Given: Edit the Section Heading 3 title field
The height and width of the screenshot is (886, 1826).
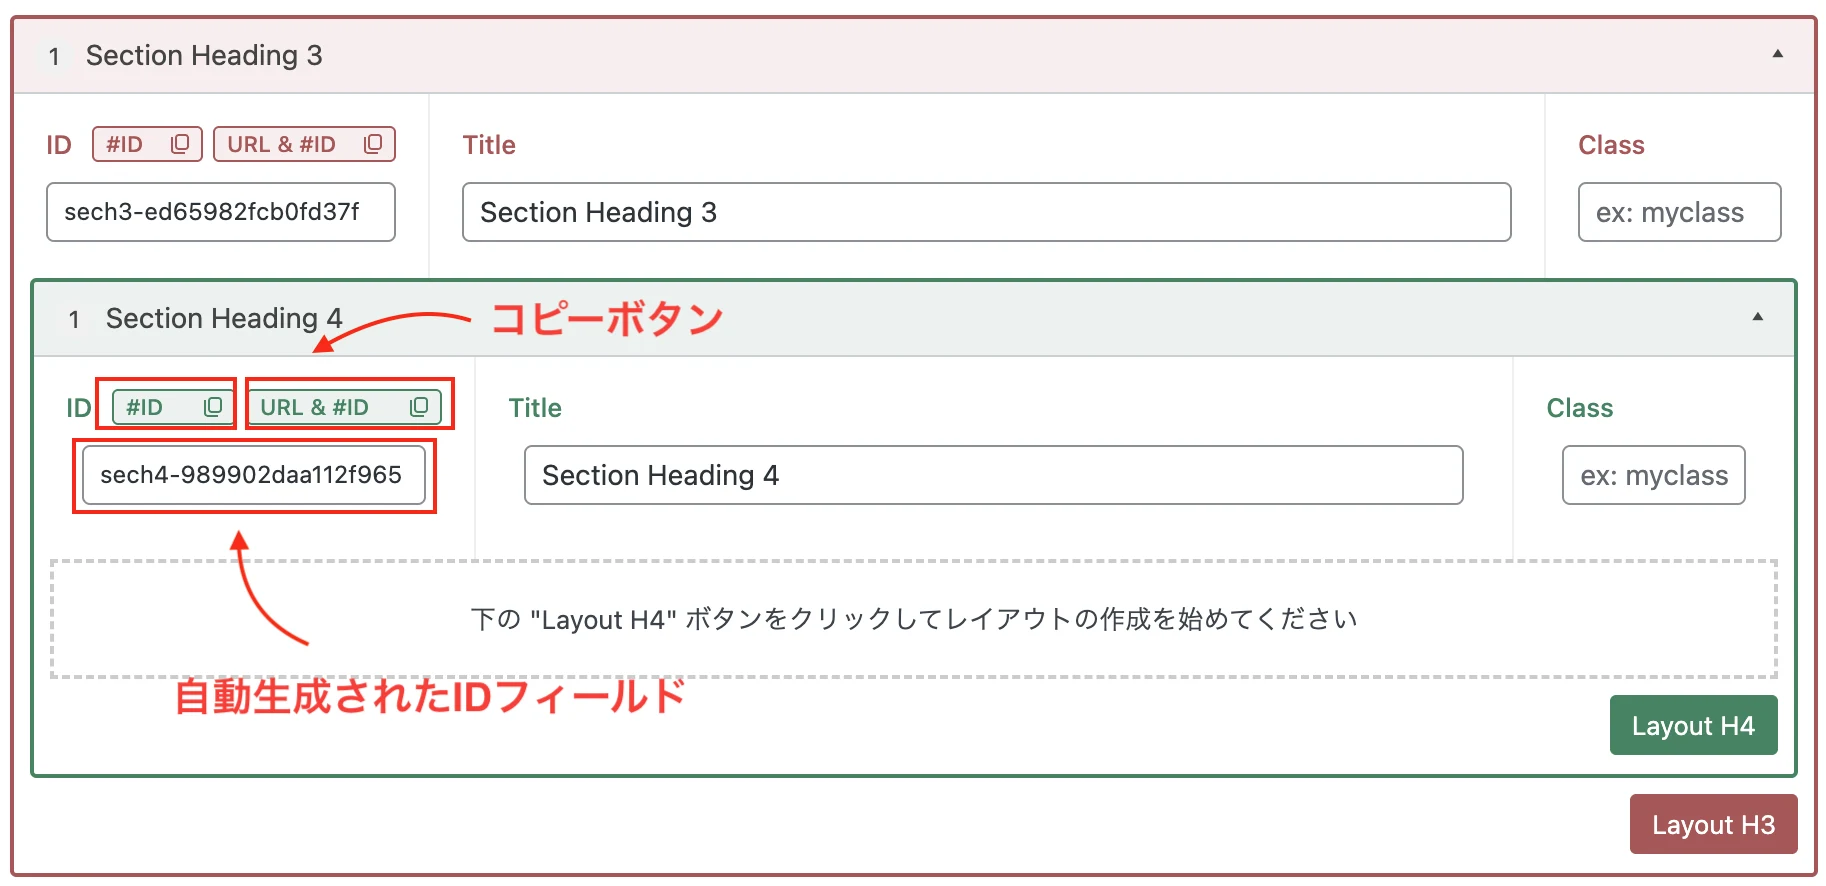Looking at the screenshot, I should pyautogui.click(x=986, y=212).
